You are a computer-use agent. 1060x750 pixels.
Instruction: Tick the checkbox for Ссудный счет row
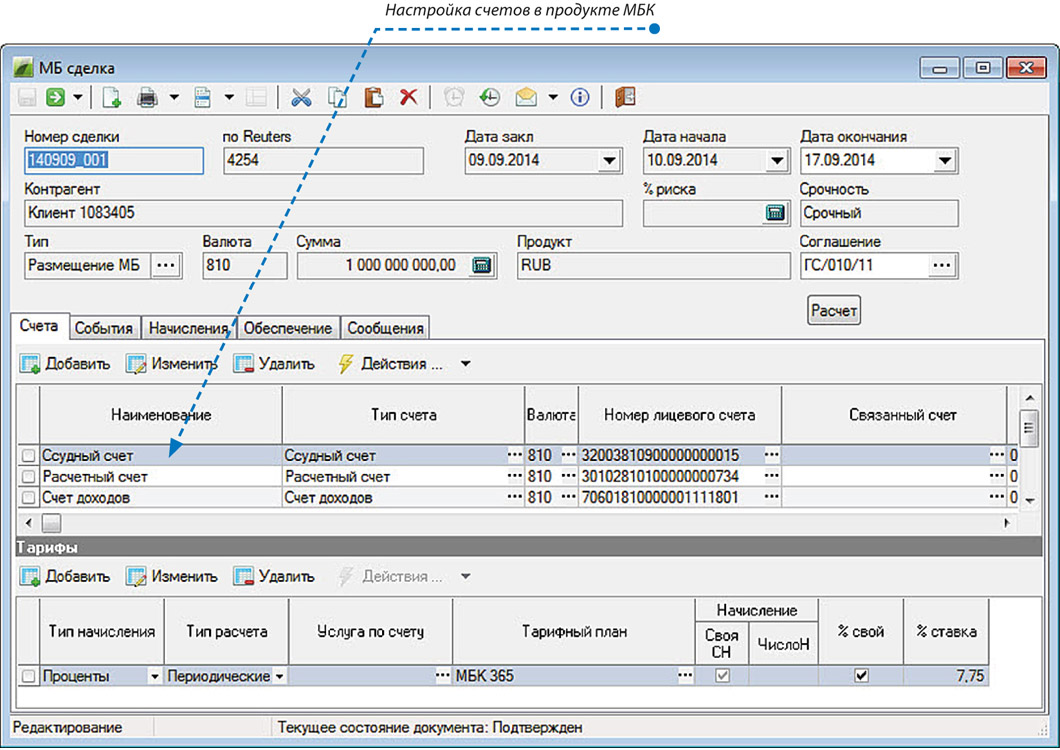[29, 456]
